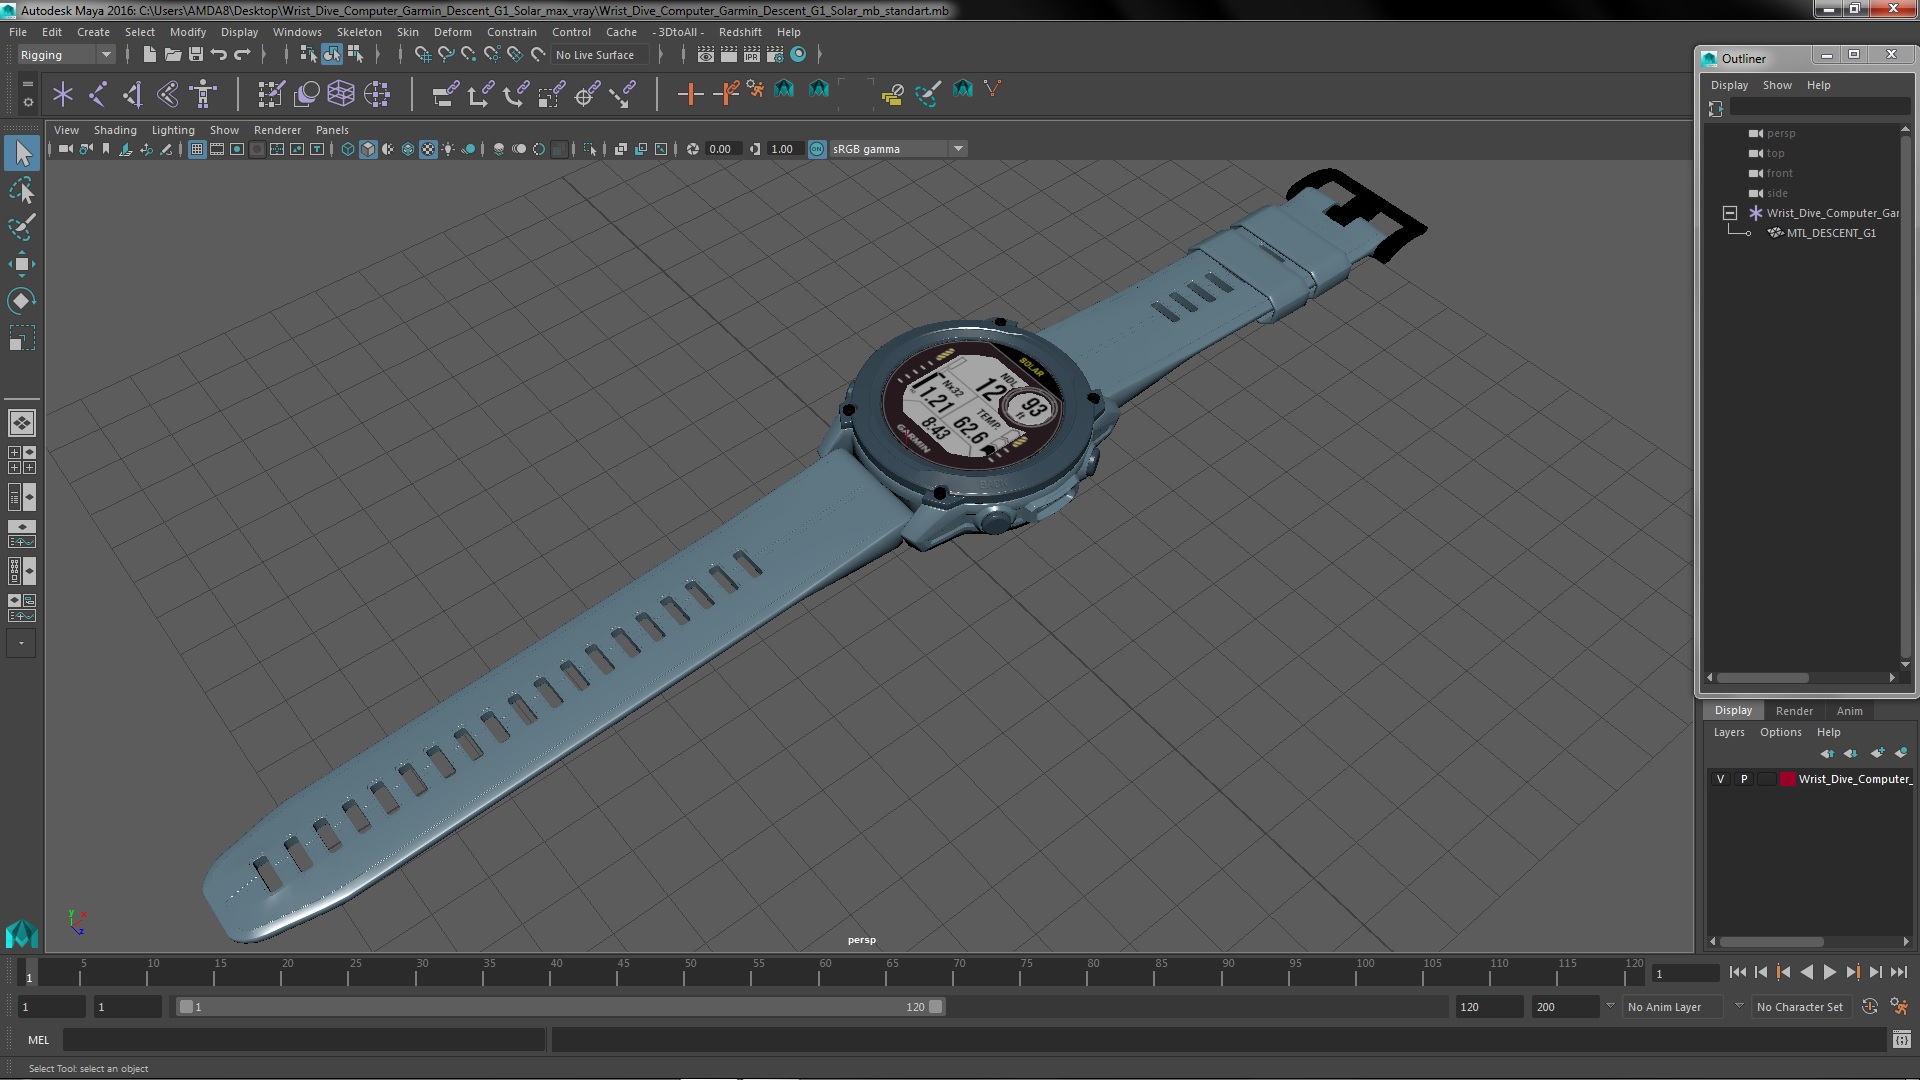Click No Live Surface field
This screenshot has width=1920, height=1080.
[600, 55]
